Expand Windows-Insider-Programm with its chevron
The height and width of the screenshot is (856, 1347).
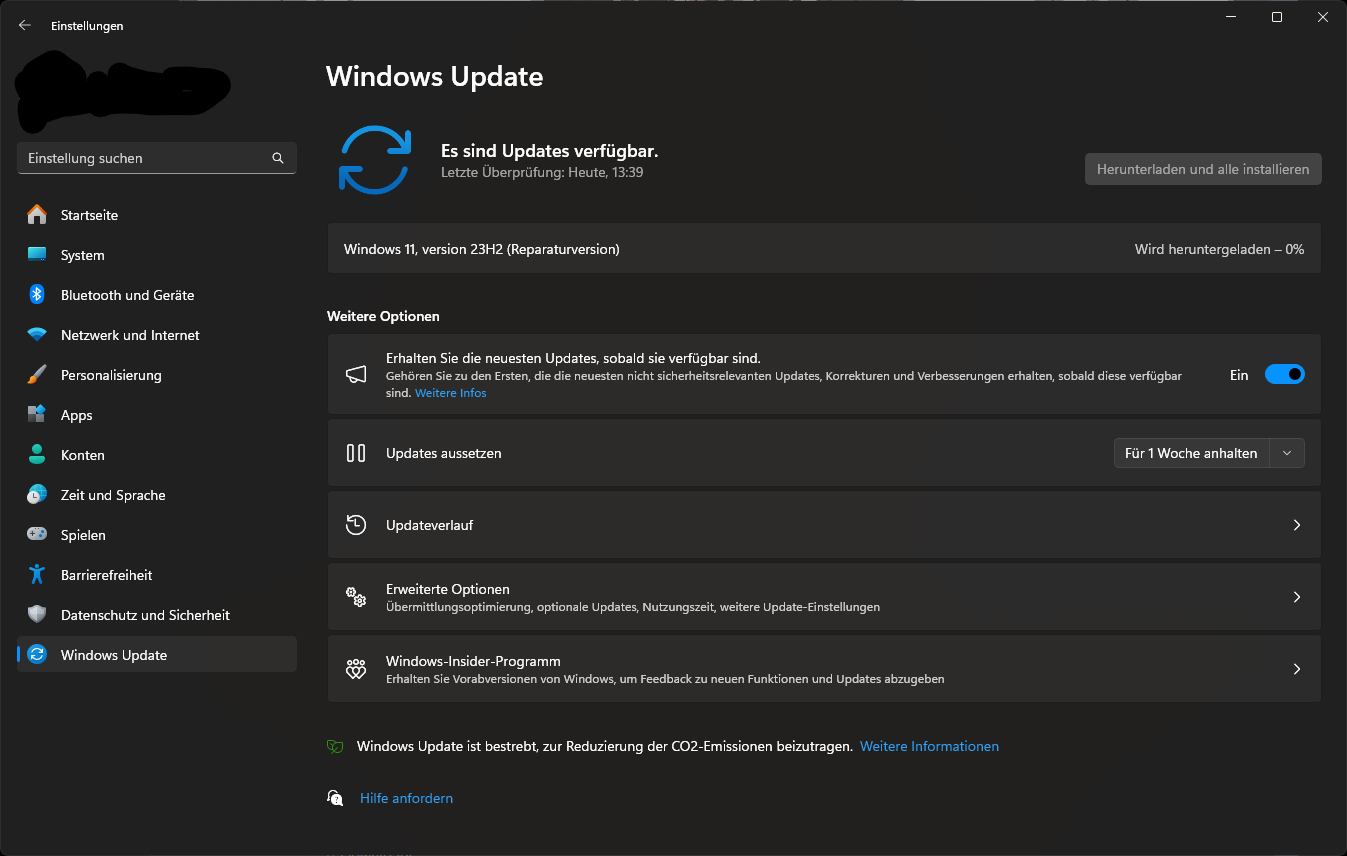tap(1297, 669)
